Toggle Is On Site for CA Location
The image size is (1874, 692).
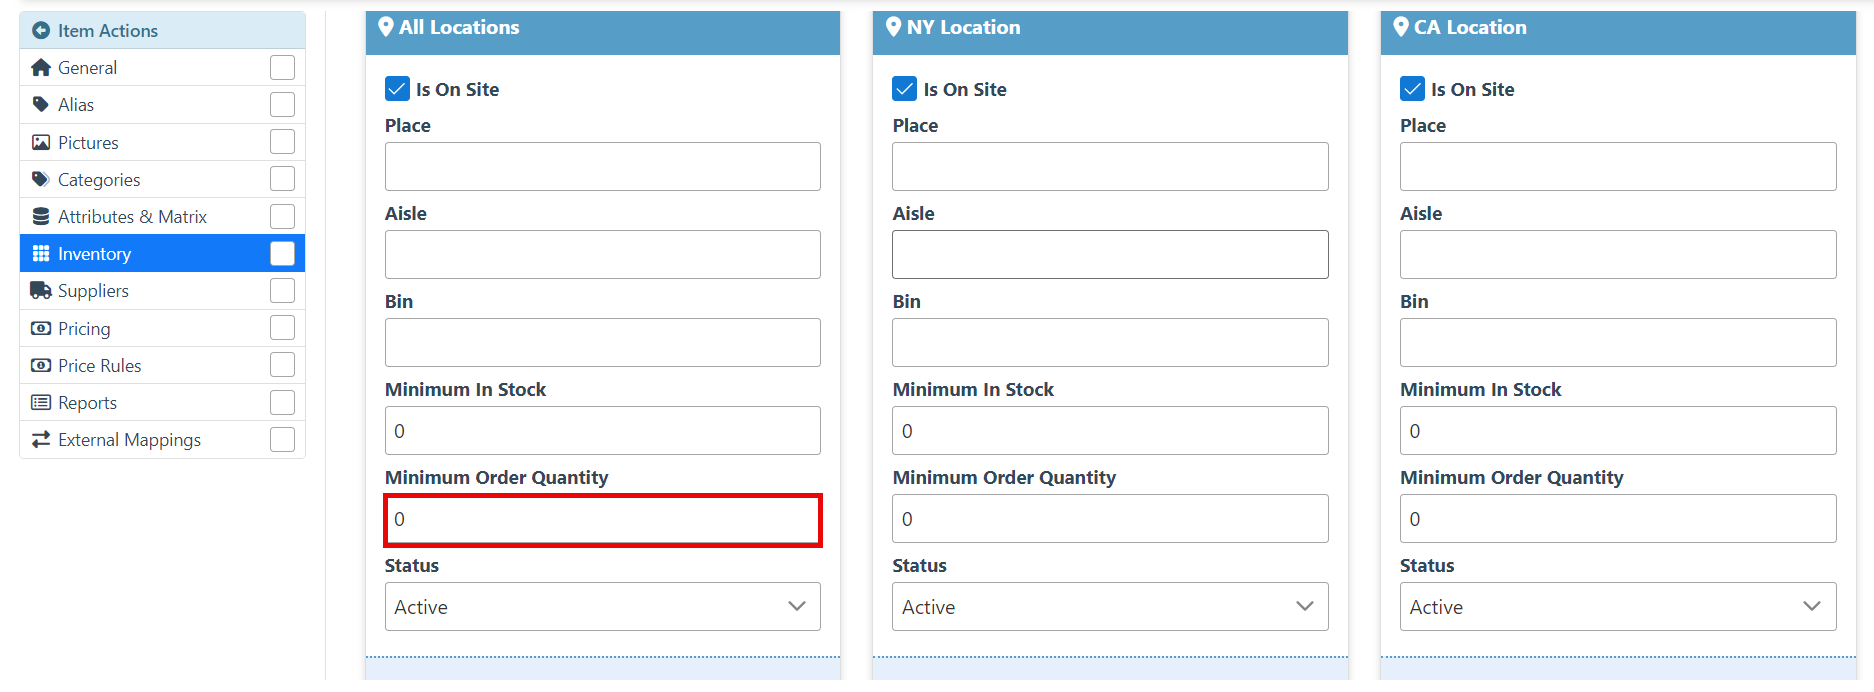(1412, 89)
